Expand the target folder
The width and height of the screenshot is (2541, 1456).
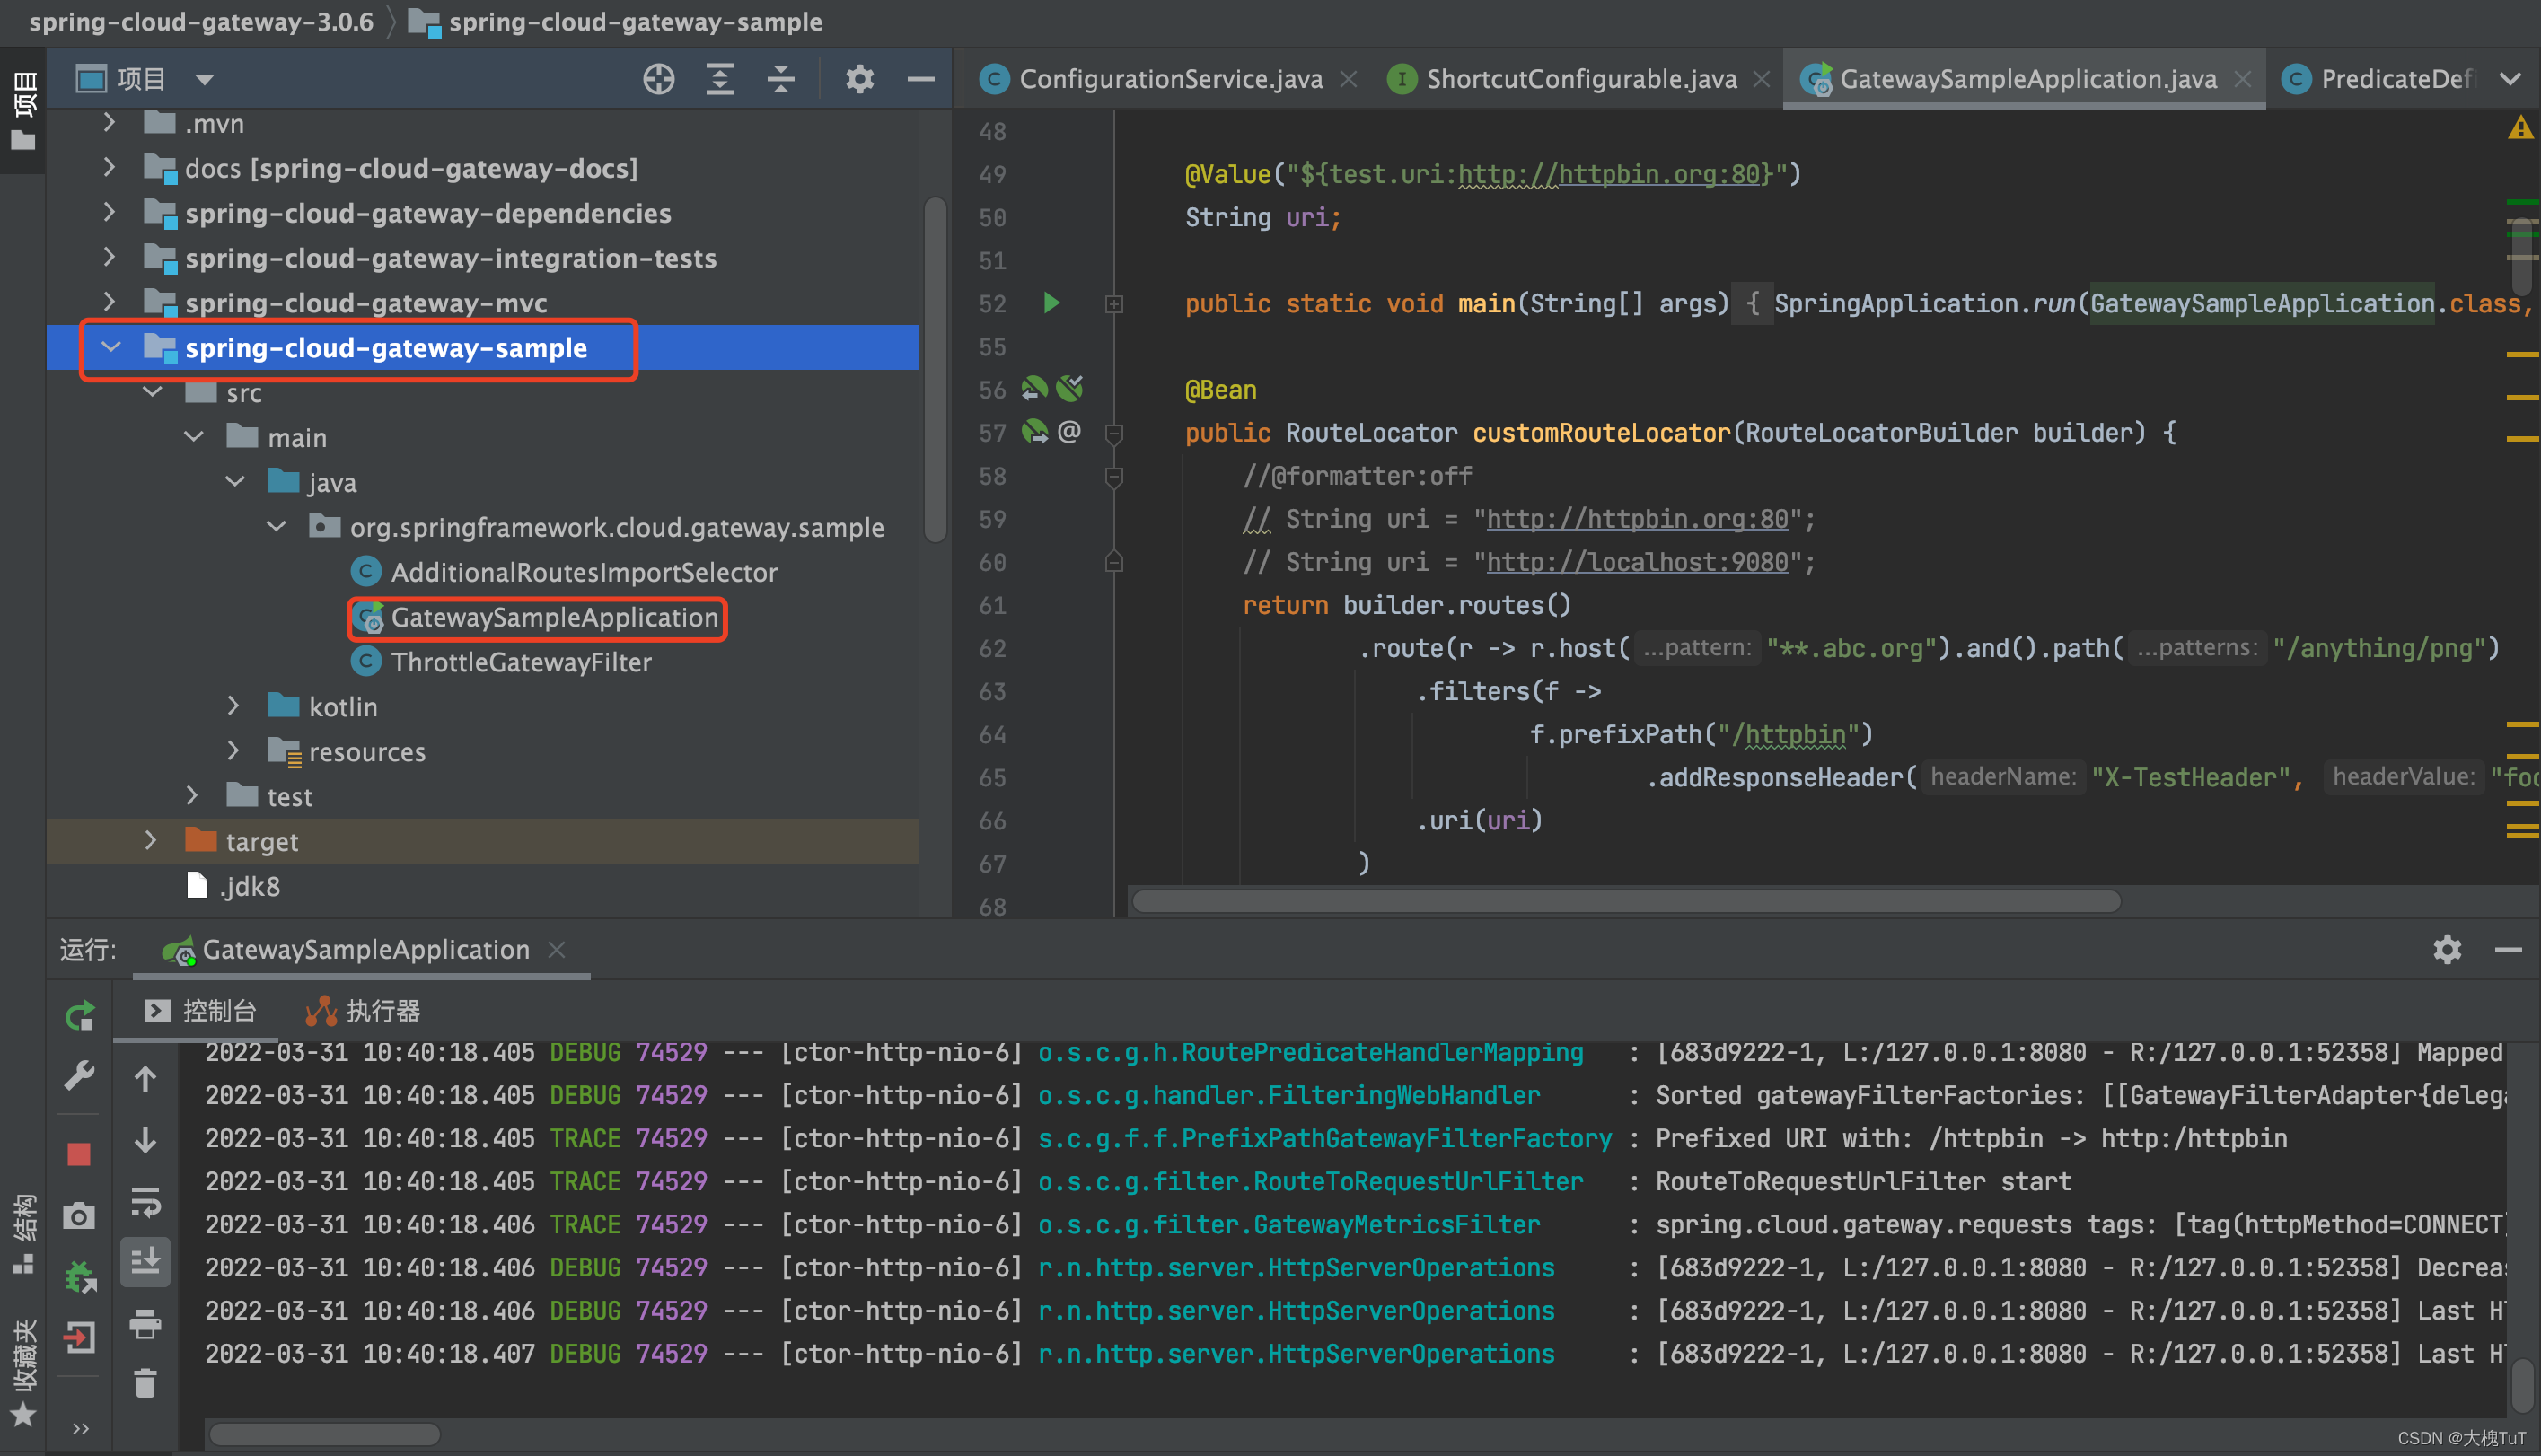[151, 841]
